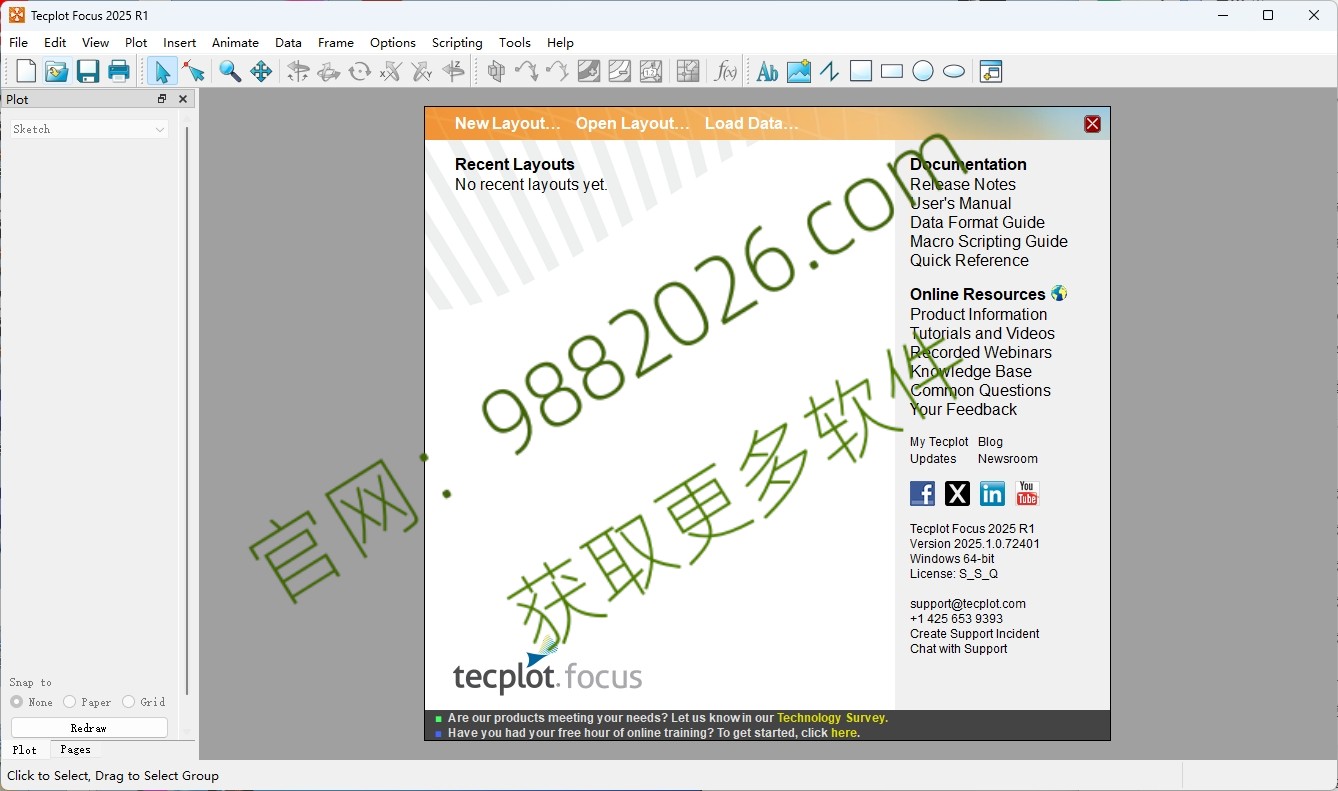Select Snap to None radio button
Image resolution: width=1338 pixels, height=791 pixels.
(x=17, y=702)
